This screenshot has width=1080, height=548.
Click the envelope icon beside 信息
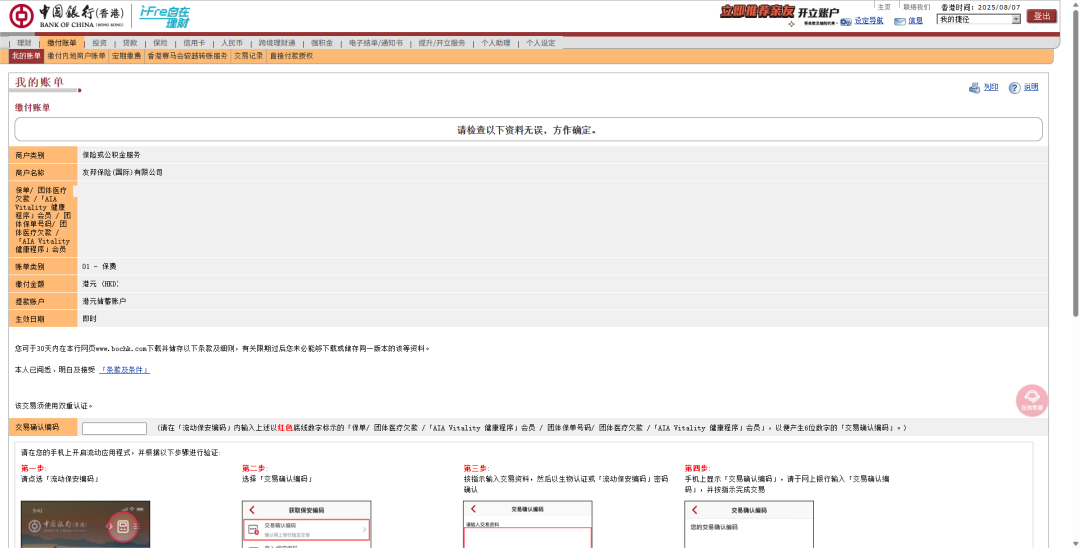tap(900, 21)
